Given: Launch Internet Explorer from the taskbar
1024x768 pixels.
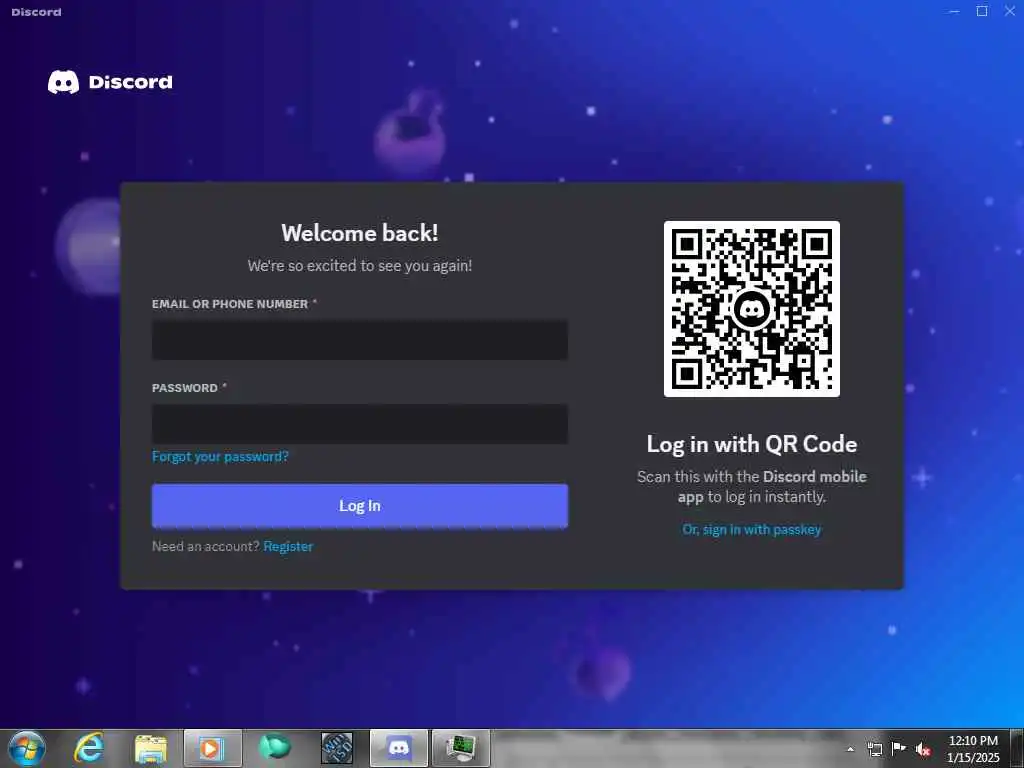Looking at the screenshot, I should [89, 748].
